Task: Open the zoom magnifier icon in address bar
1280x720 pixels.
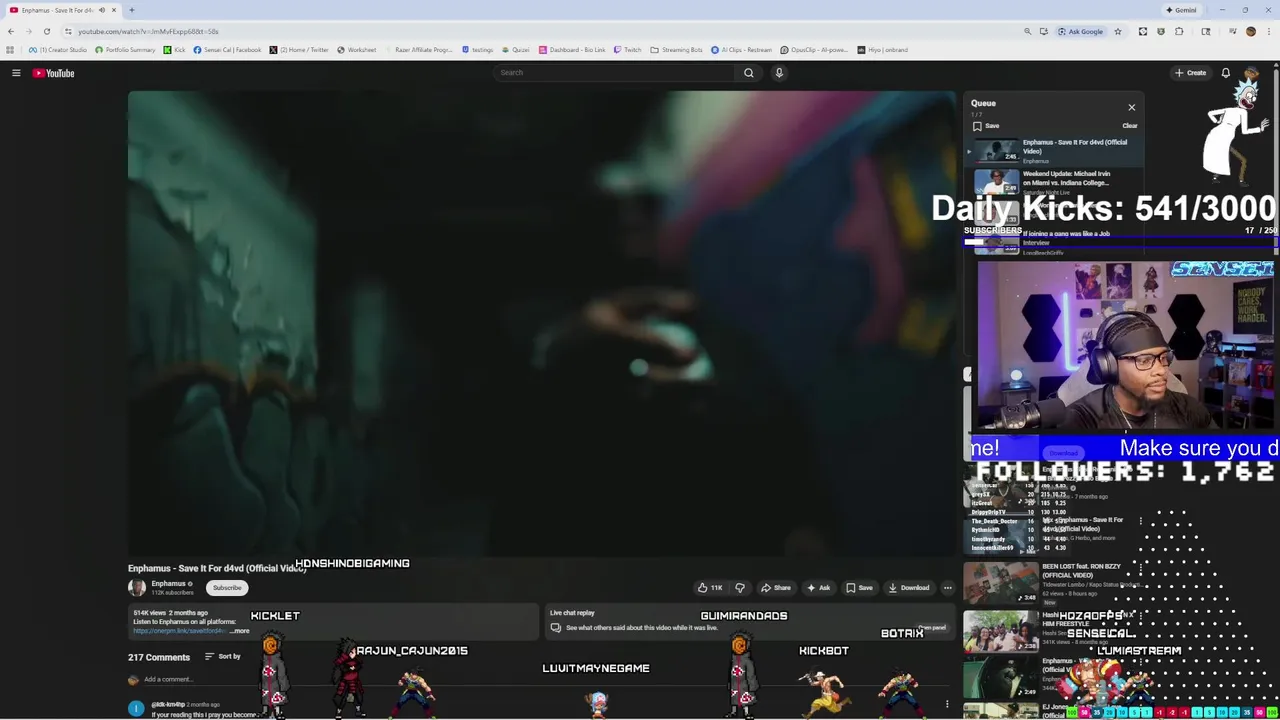Action: point(1027,32)
